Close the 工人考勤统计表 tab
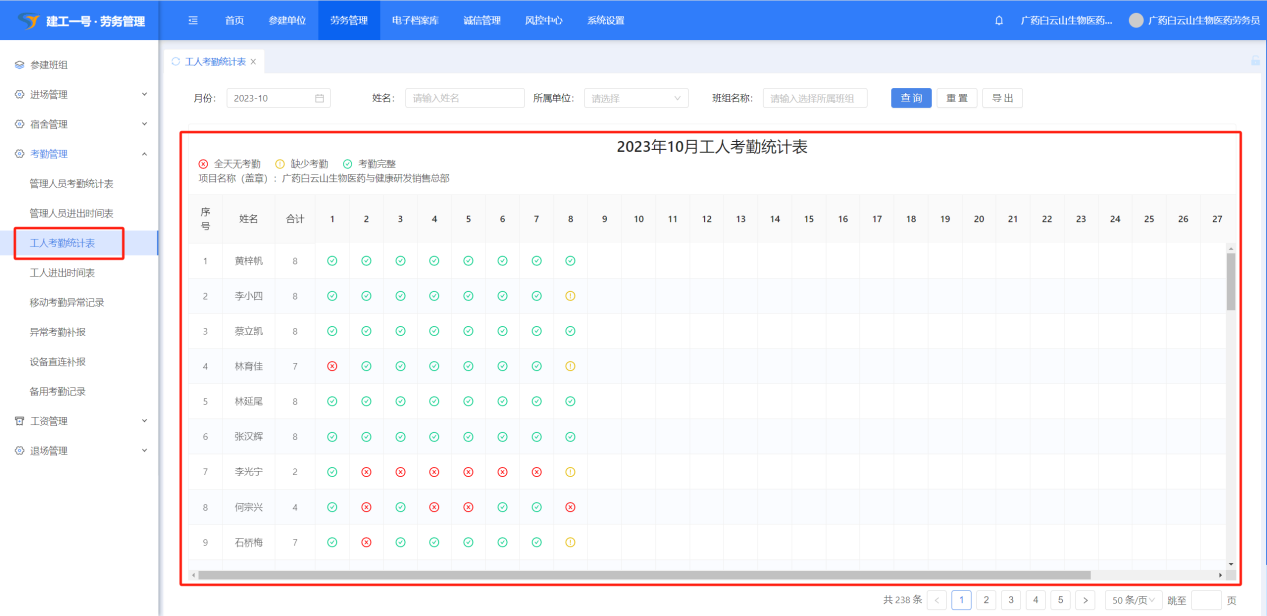Screen dimensions: 1267x616 (x=253, y=62)
